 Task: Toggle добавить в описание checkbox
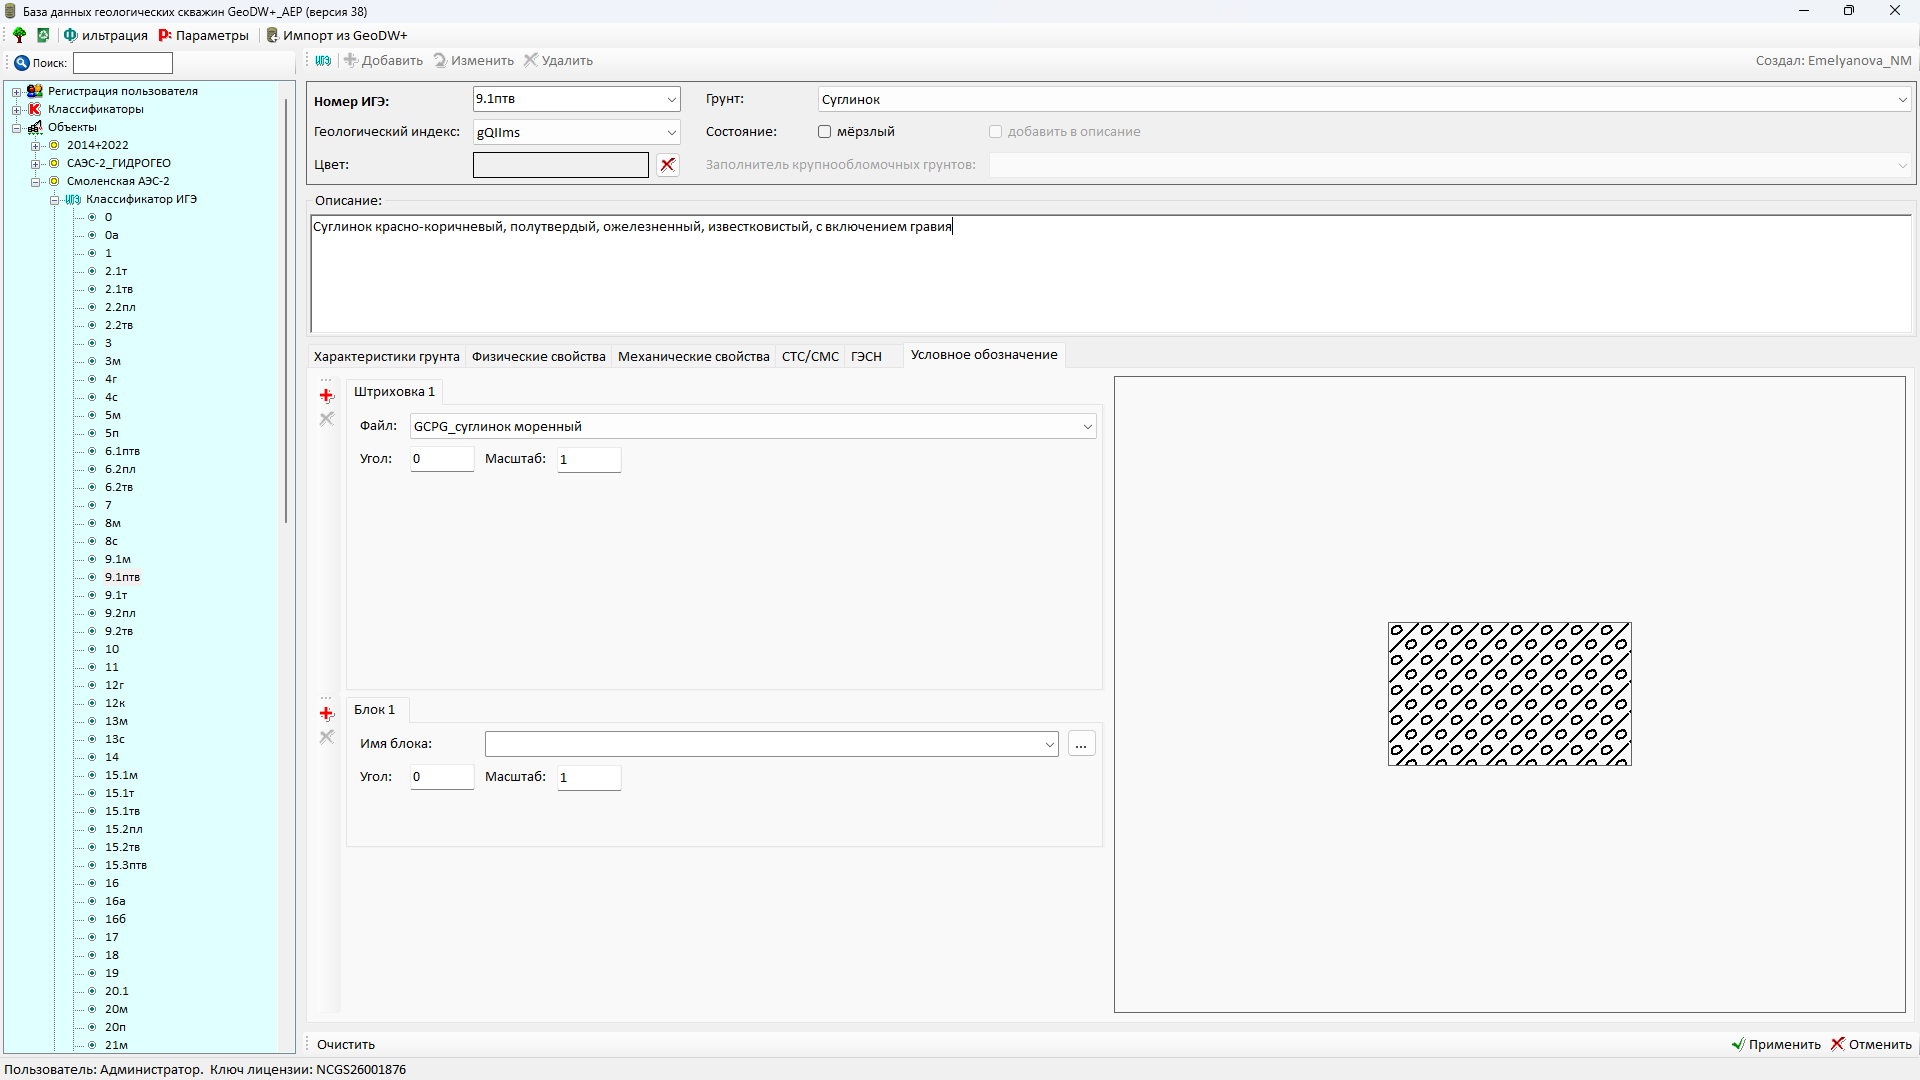(995, 132)
